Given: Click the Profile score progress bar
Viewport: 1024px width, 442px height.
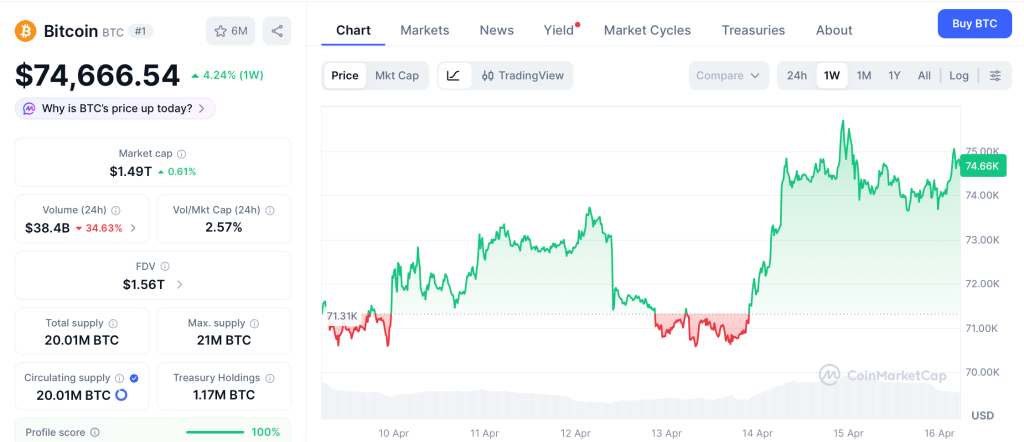Looking at the screenshot, I should tap(215, 432).
